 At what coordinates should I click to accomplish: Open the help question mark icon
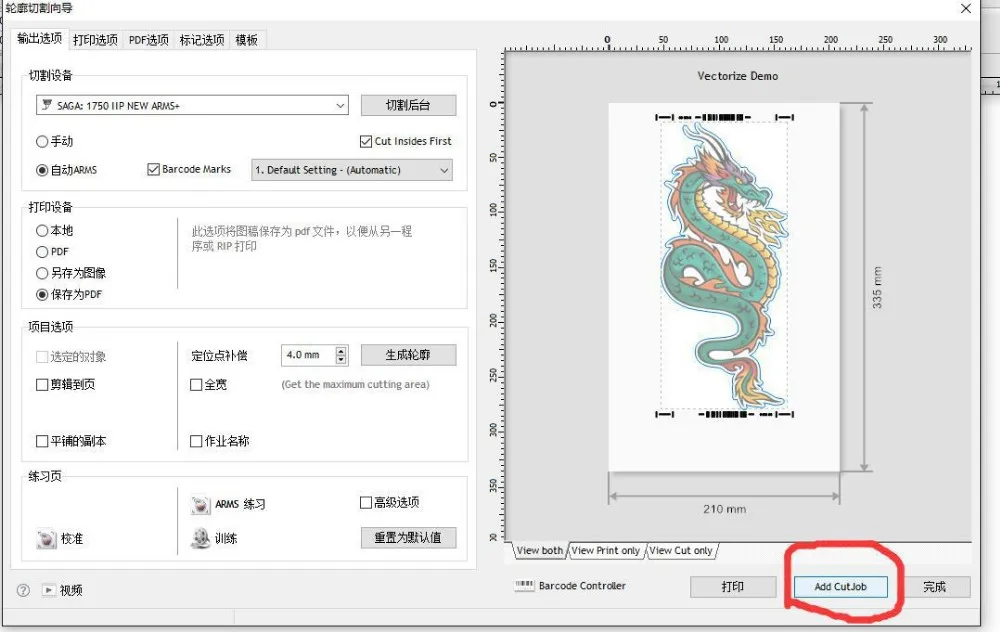click(x=23, y=590)
